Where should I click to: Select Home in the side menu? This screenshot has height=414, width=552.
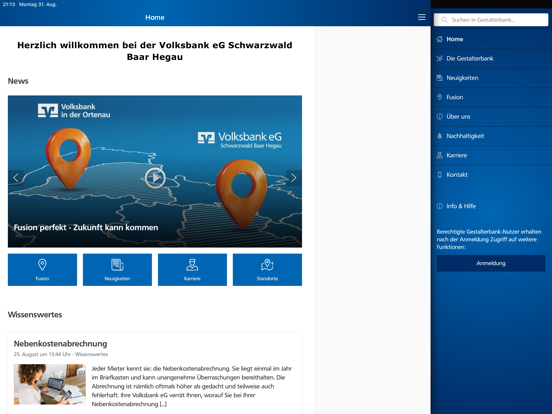[x=491, y=39]
